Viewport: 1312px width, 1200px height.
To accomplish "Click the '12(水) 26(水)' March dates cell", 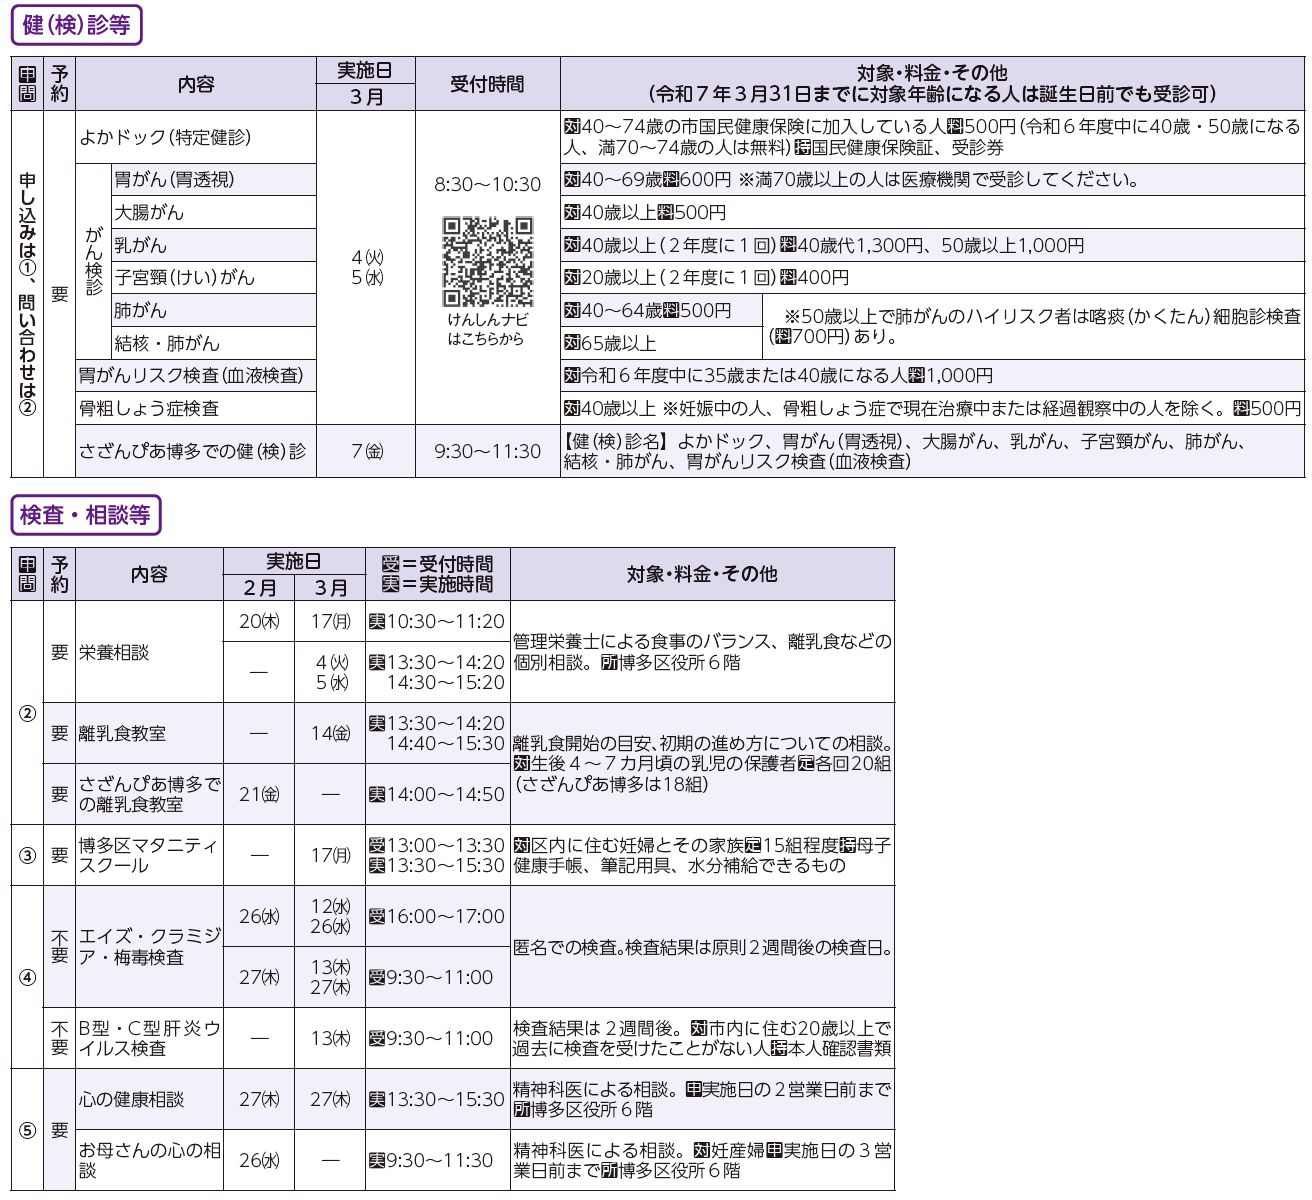I will 331,916.
